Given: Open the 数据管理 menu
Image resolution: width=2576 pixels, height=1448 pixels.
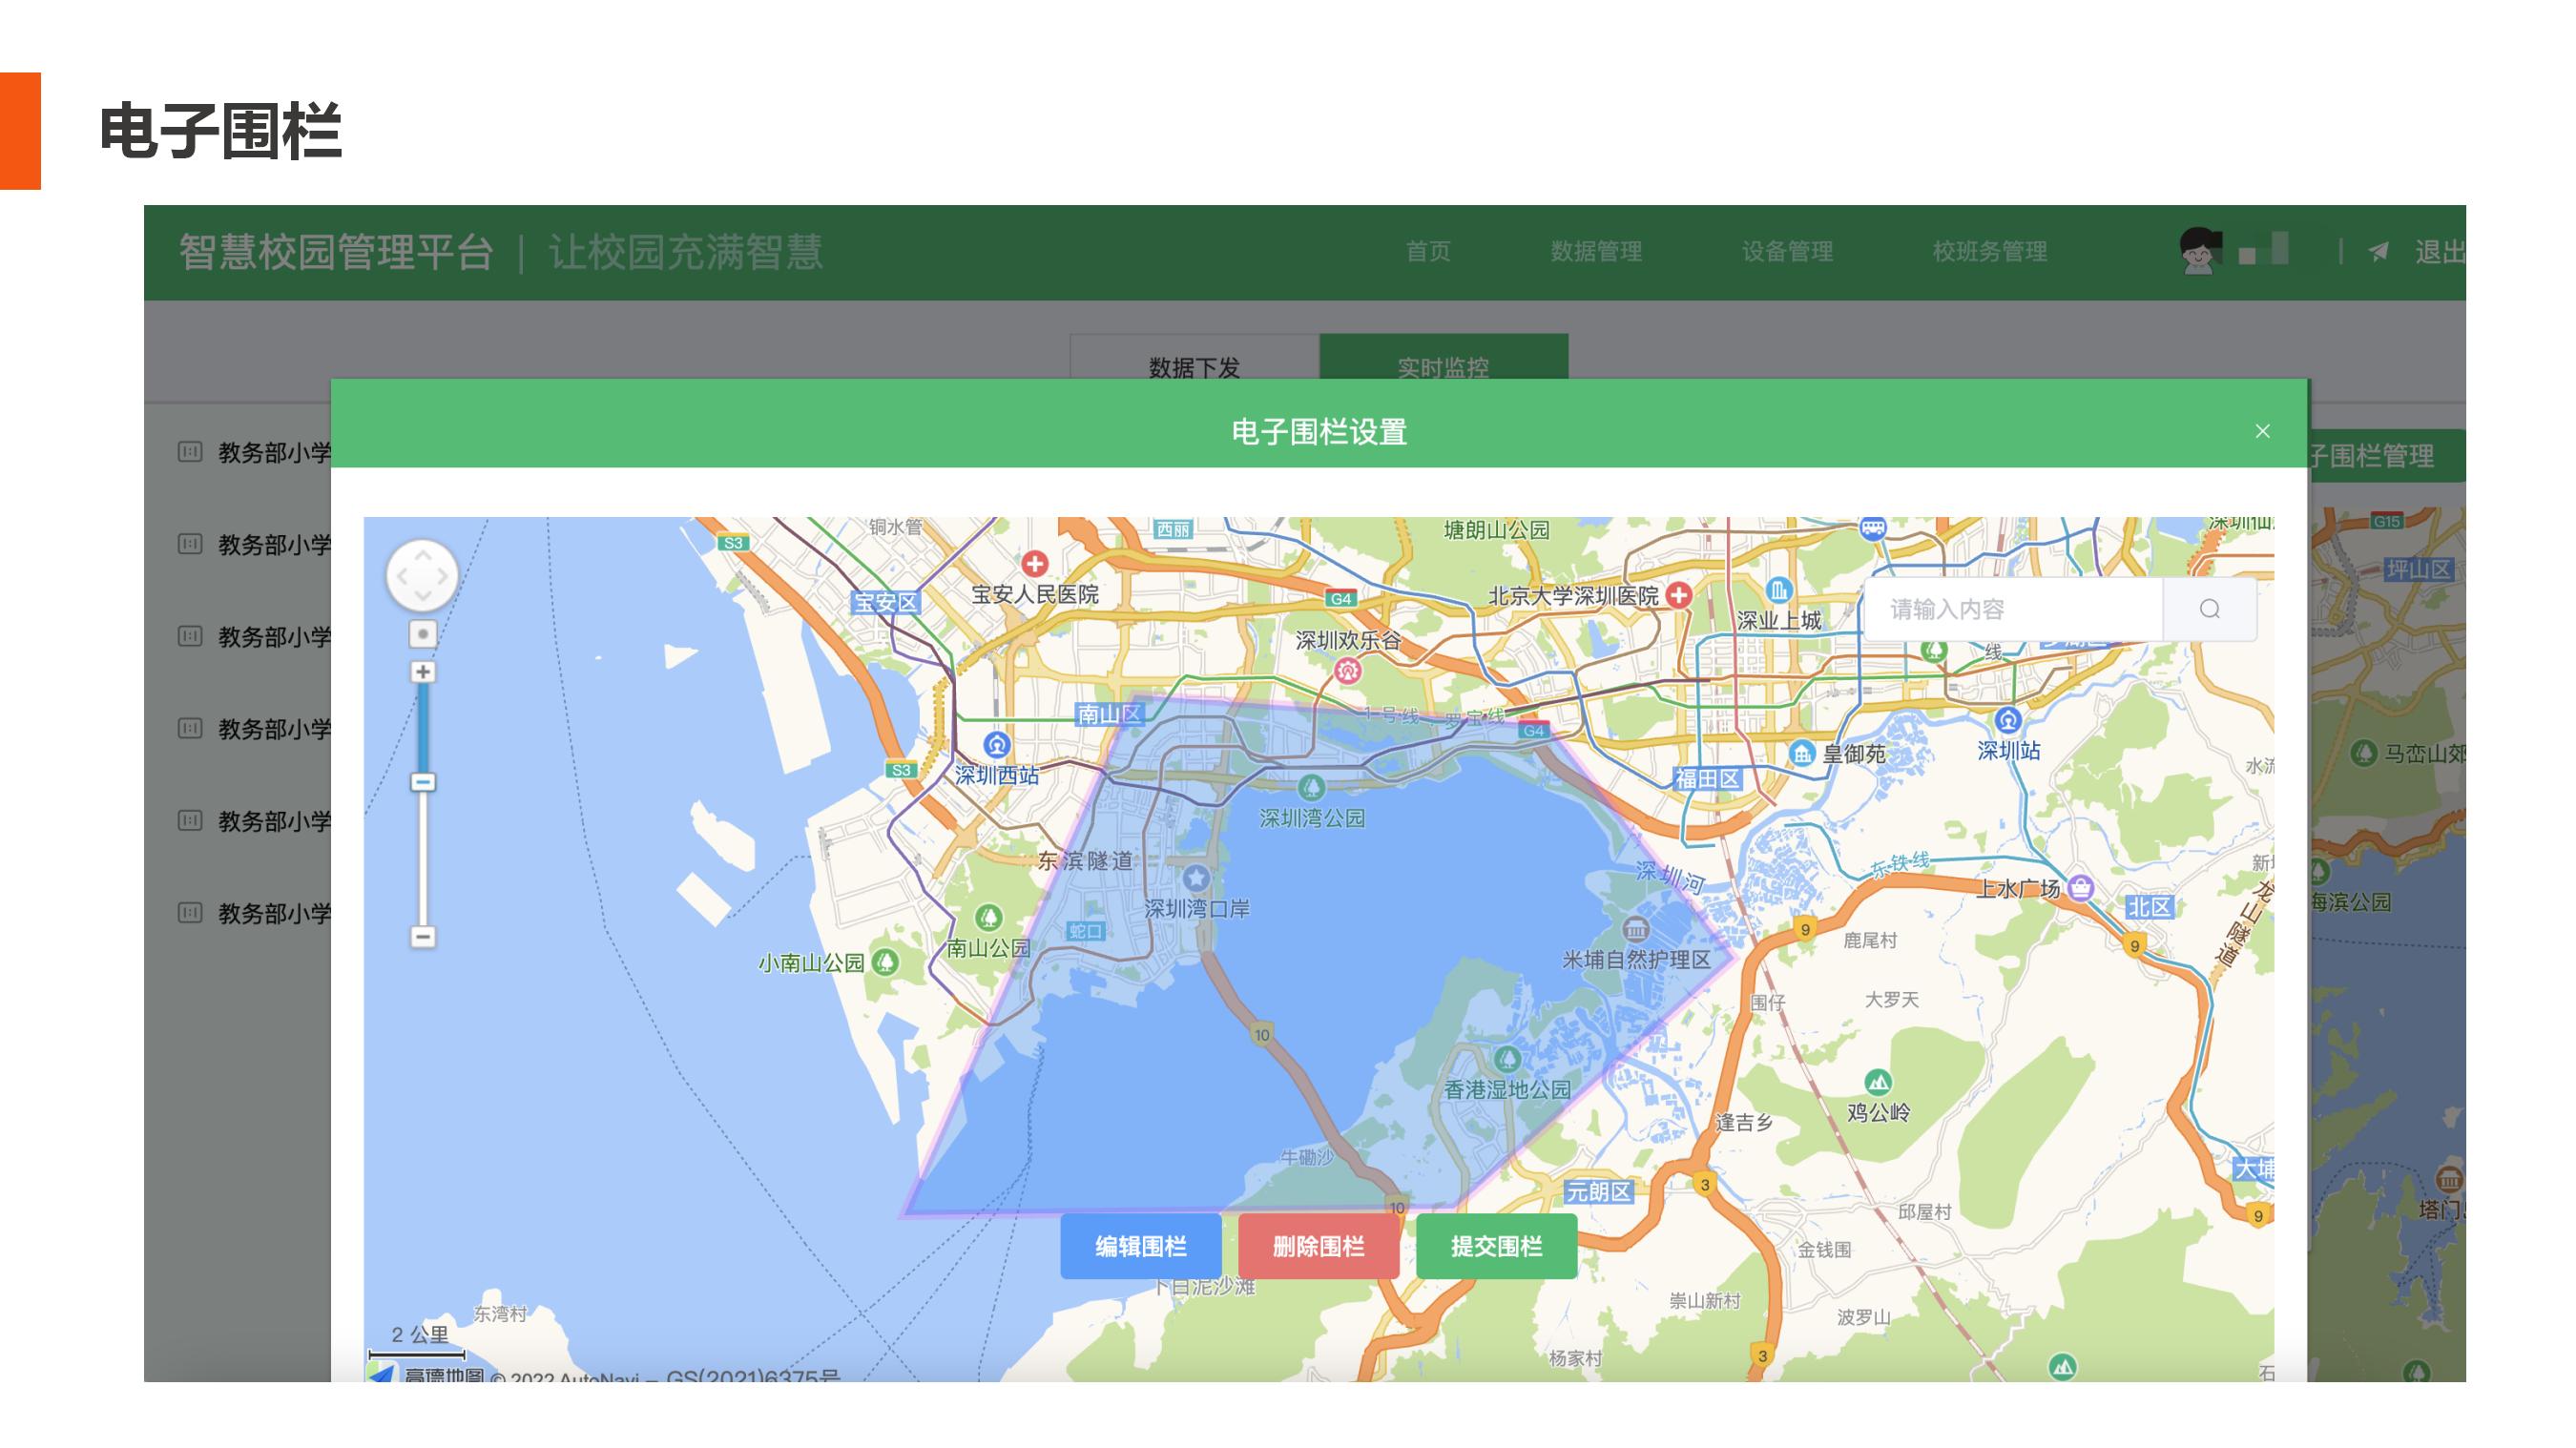Looking at the screenshot, I should click(x=1596, y=252).
